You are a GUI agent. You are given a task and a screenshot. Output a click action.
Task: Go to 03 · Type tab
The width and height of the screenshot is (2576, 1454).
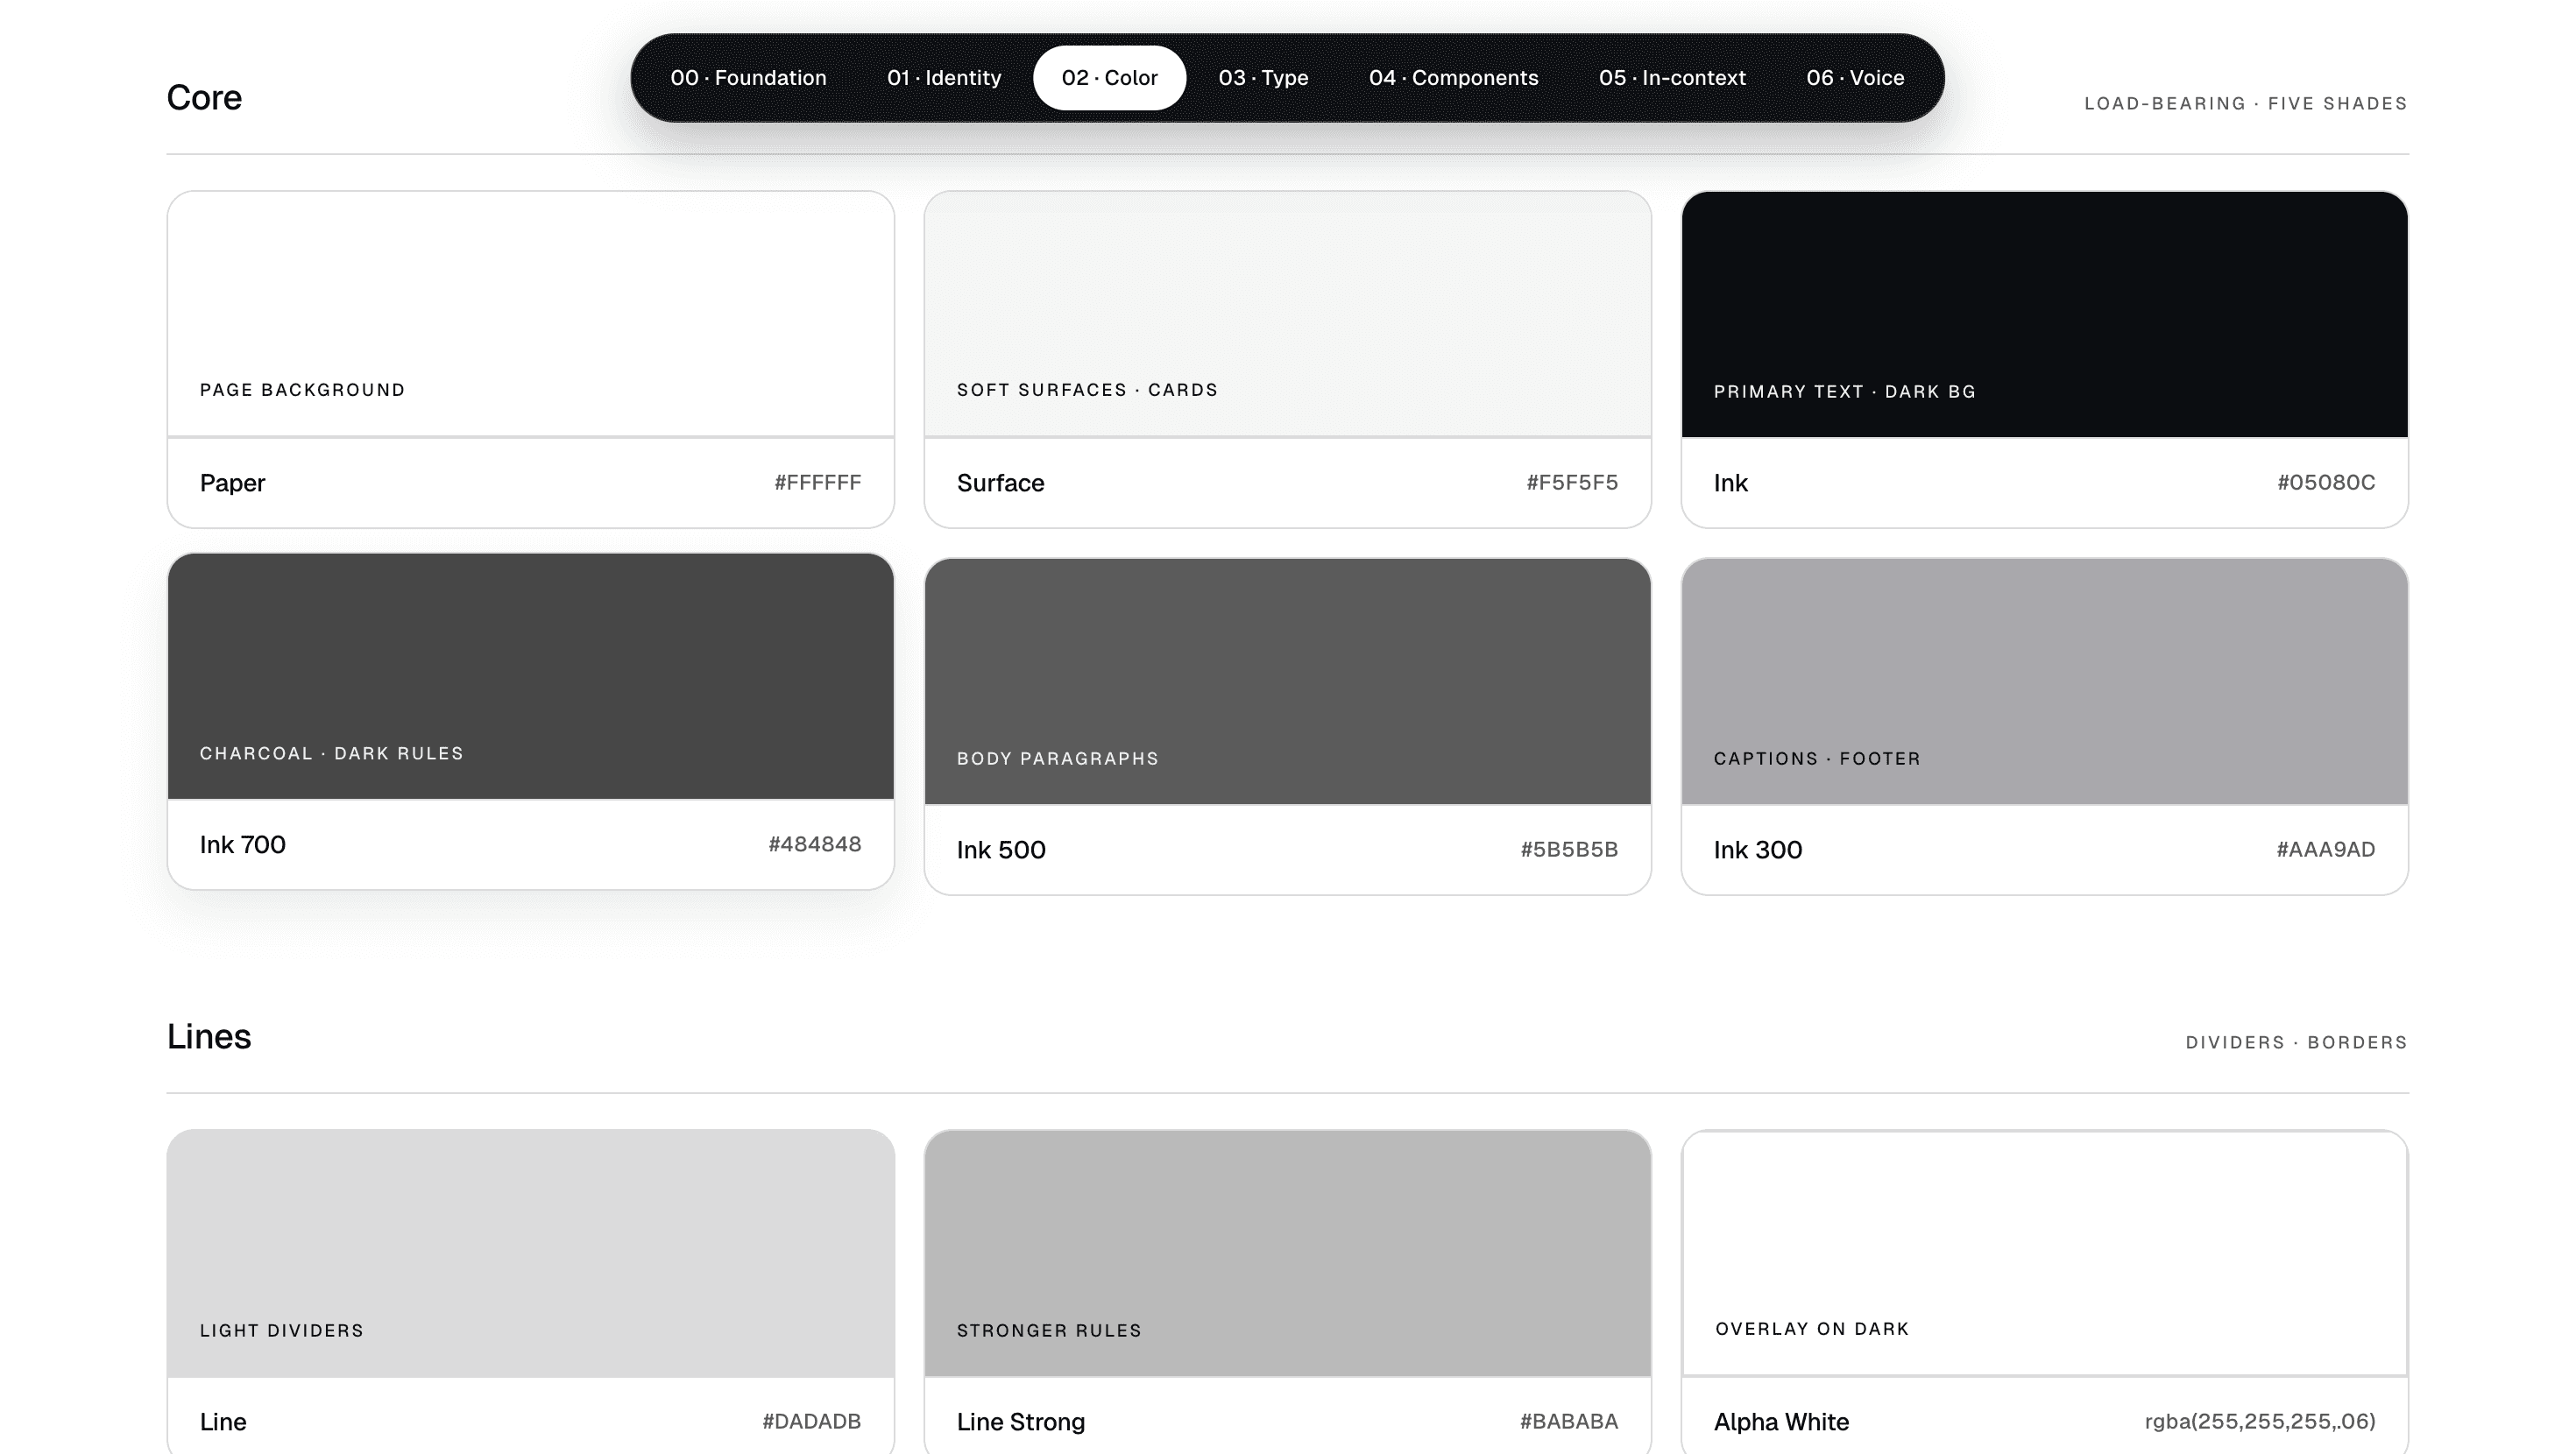1263,78
